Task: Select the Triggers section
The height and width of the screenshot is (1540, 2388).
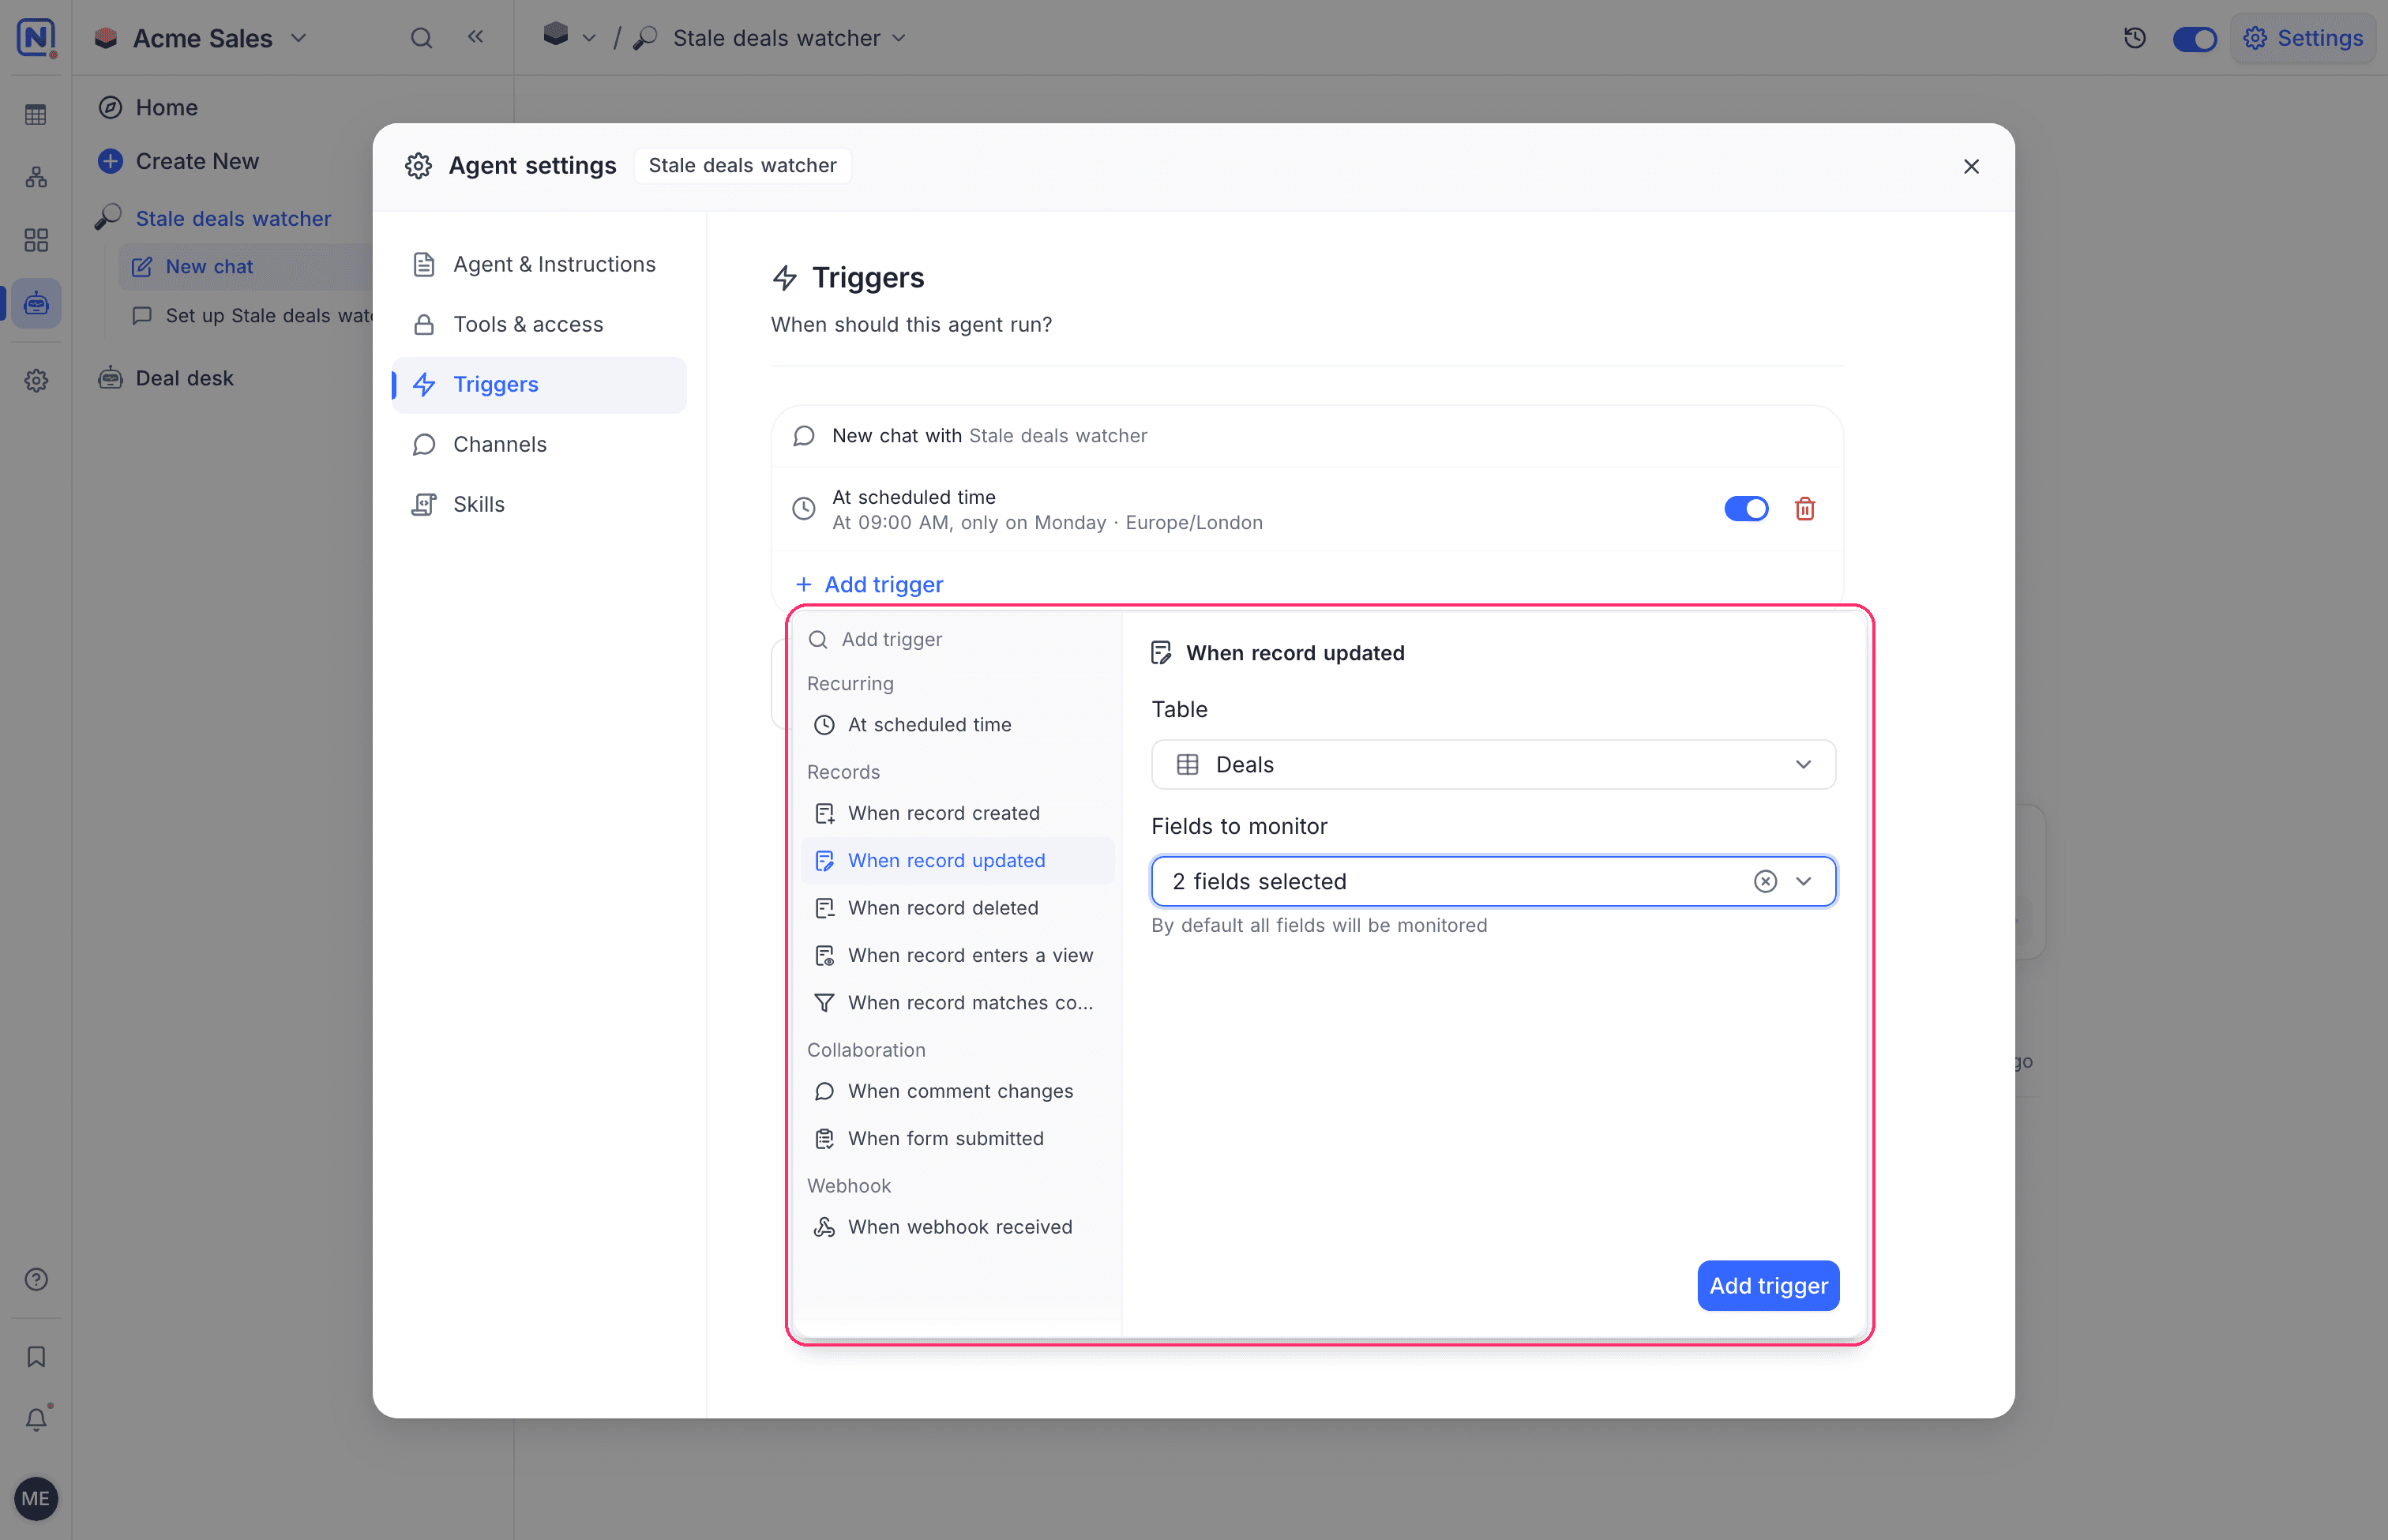Action: (x=539, y=385)
